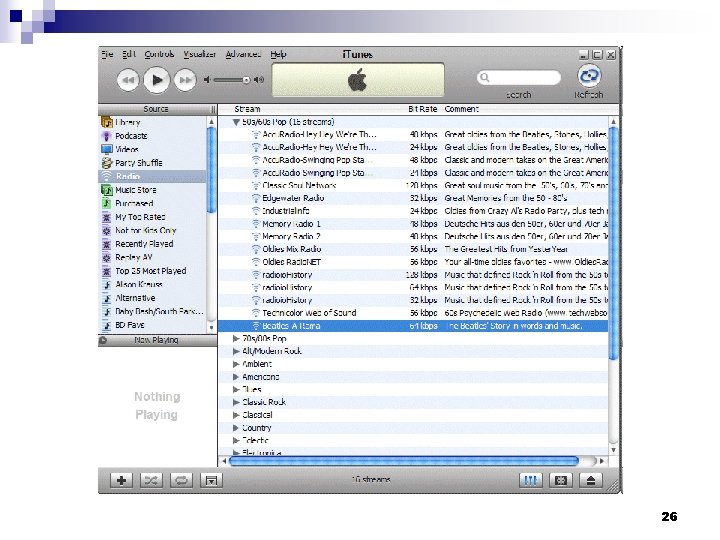Select Videos in the Source list
The height and width of the screenshot is (540, 720).
152,149
